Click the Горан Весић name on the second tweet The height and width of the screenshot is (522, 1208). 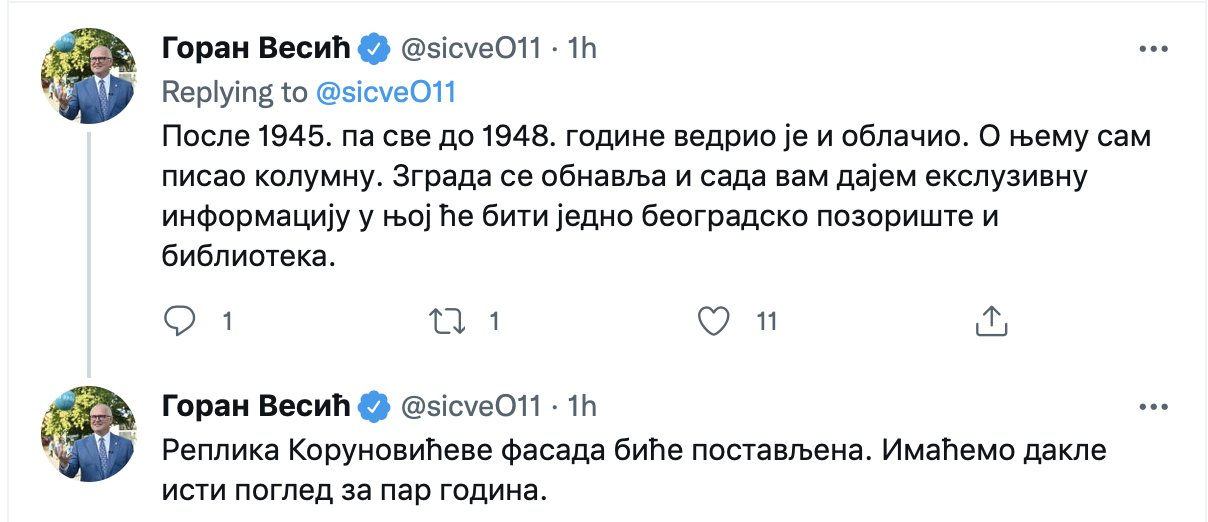coord(256,406)
